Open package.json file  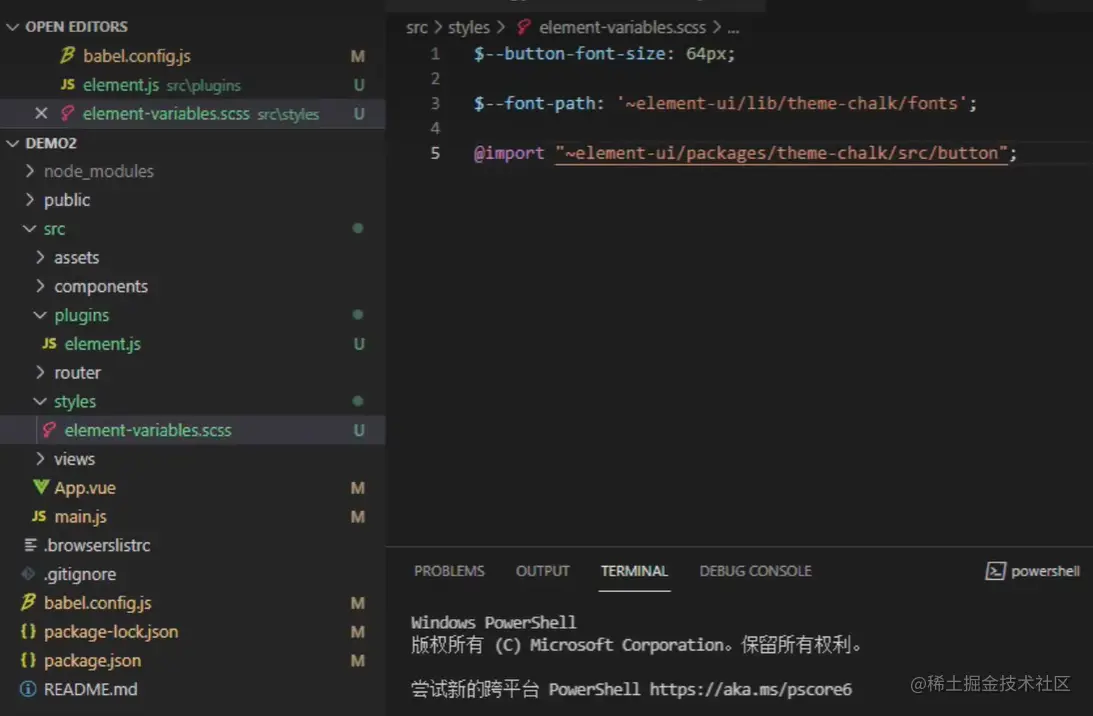tap(92, 660)
